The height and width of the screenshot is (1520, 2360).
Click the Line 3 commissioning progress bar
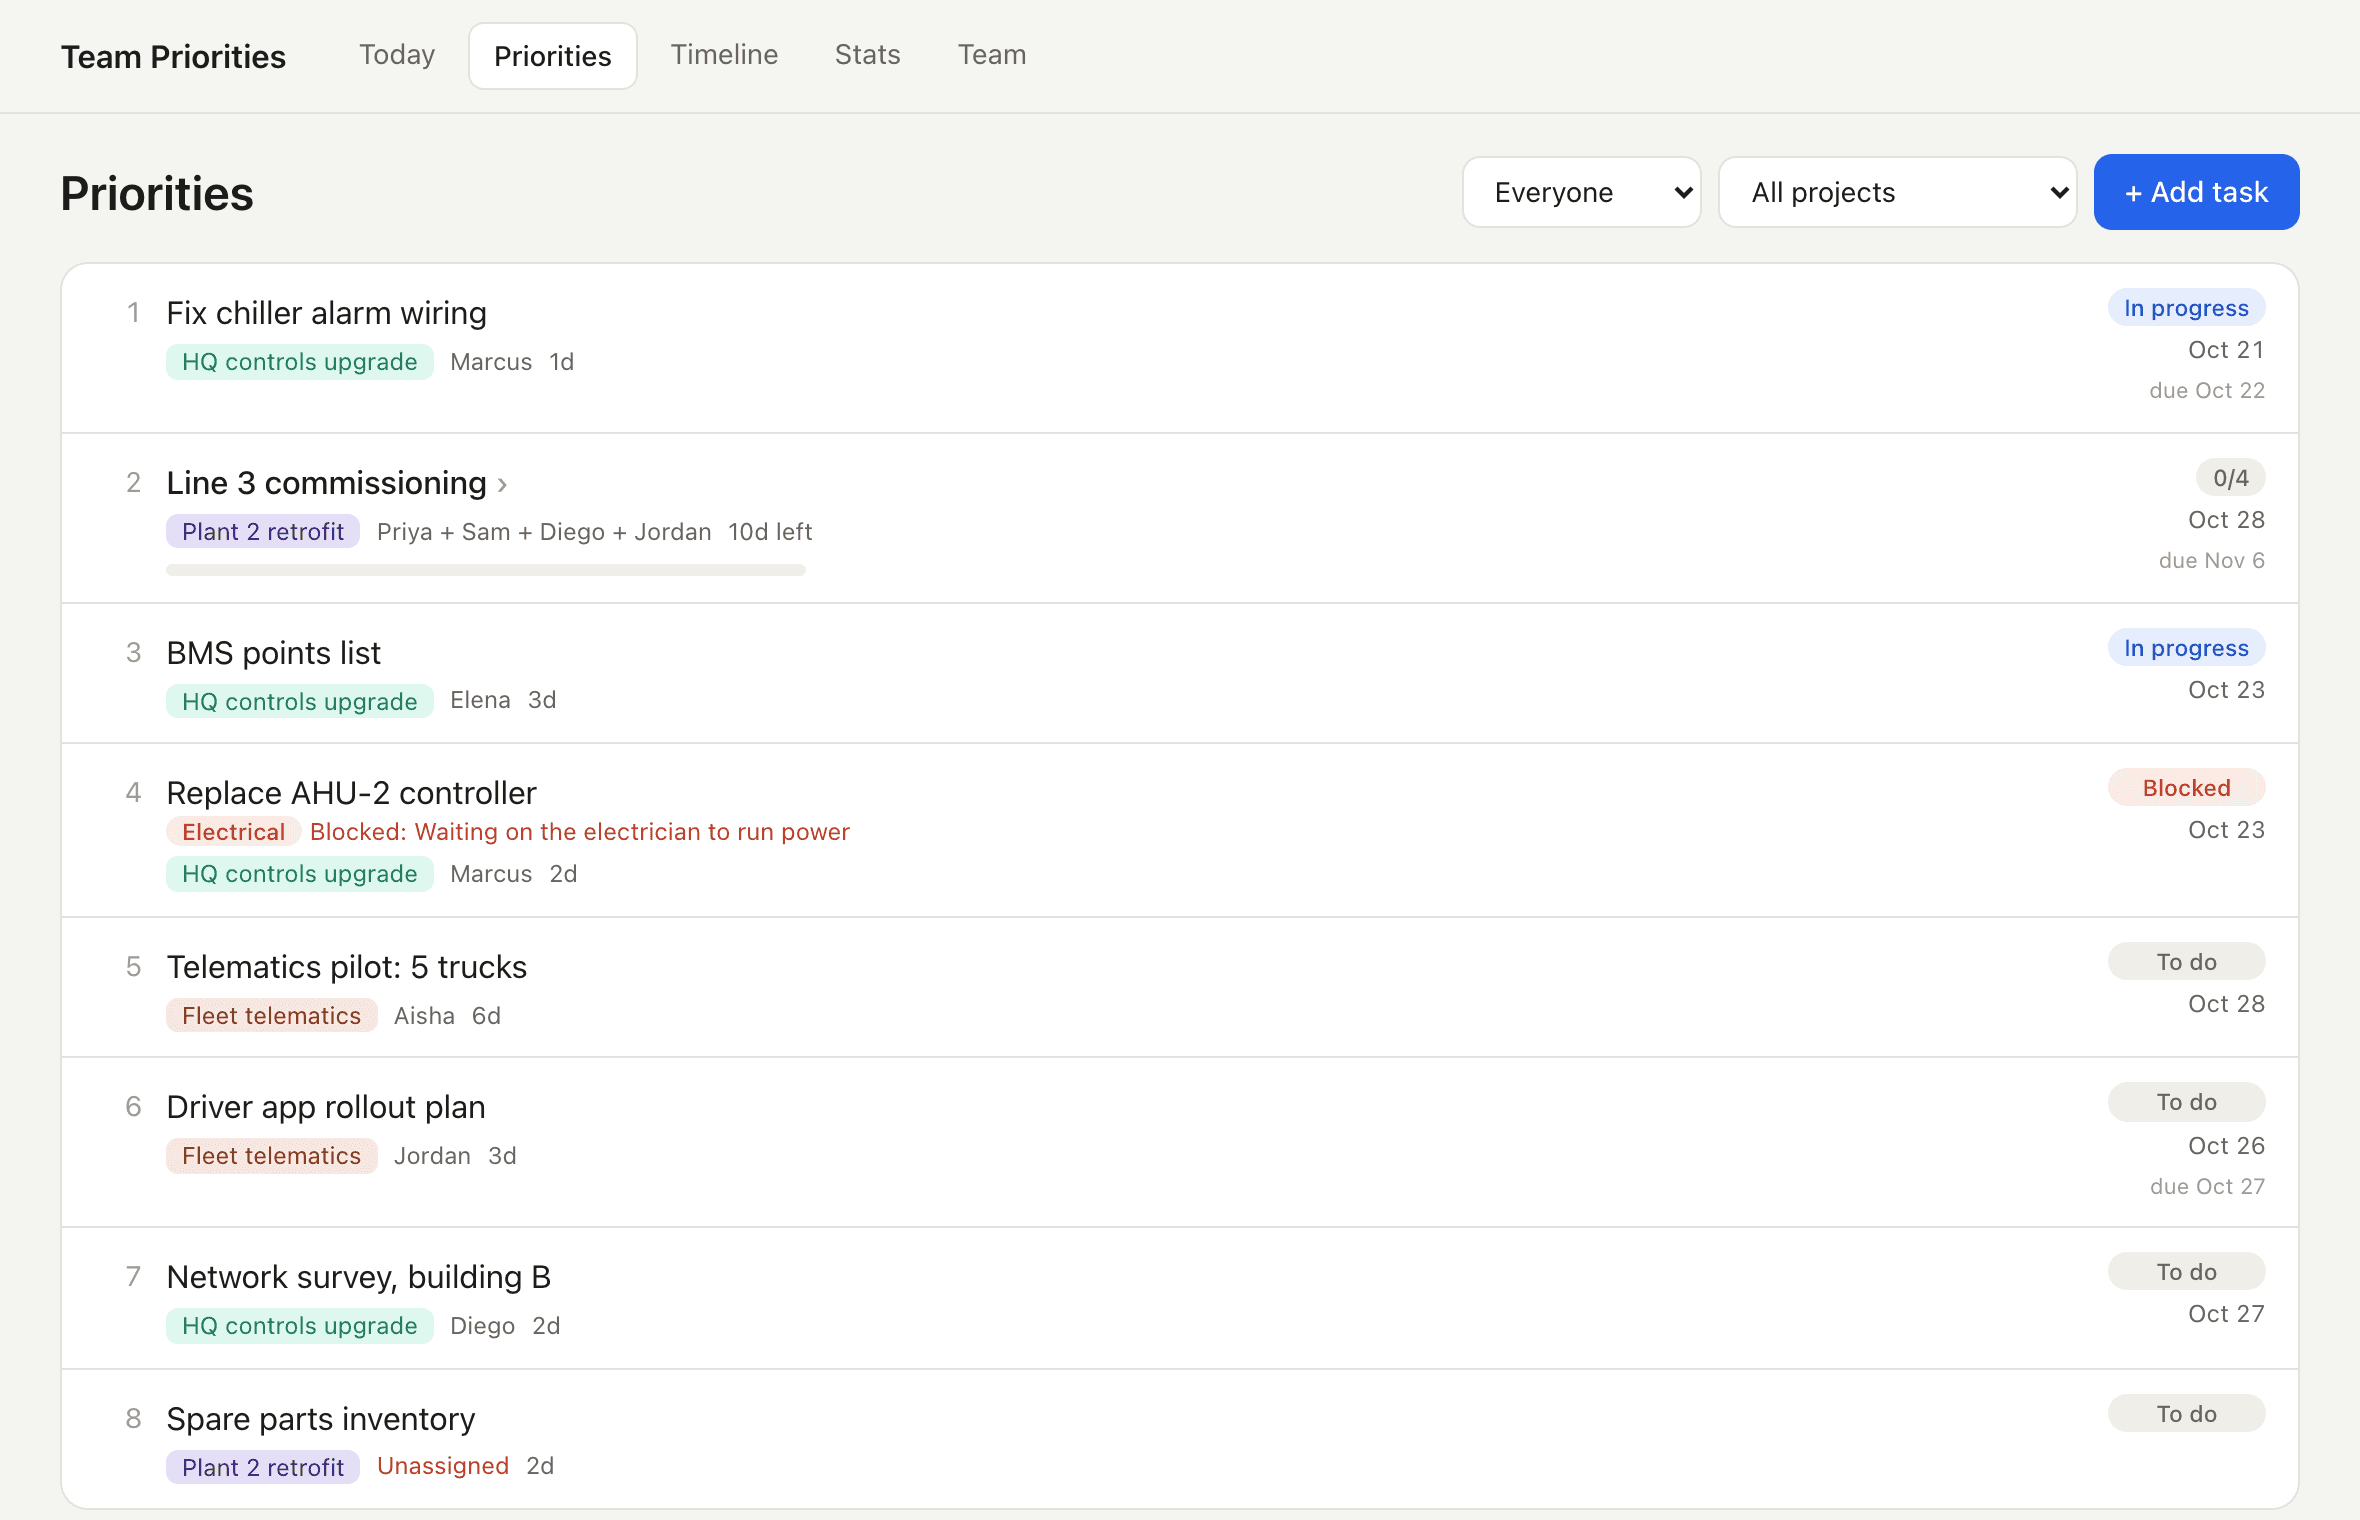[486, 570]
